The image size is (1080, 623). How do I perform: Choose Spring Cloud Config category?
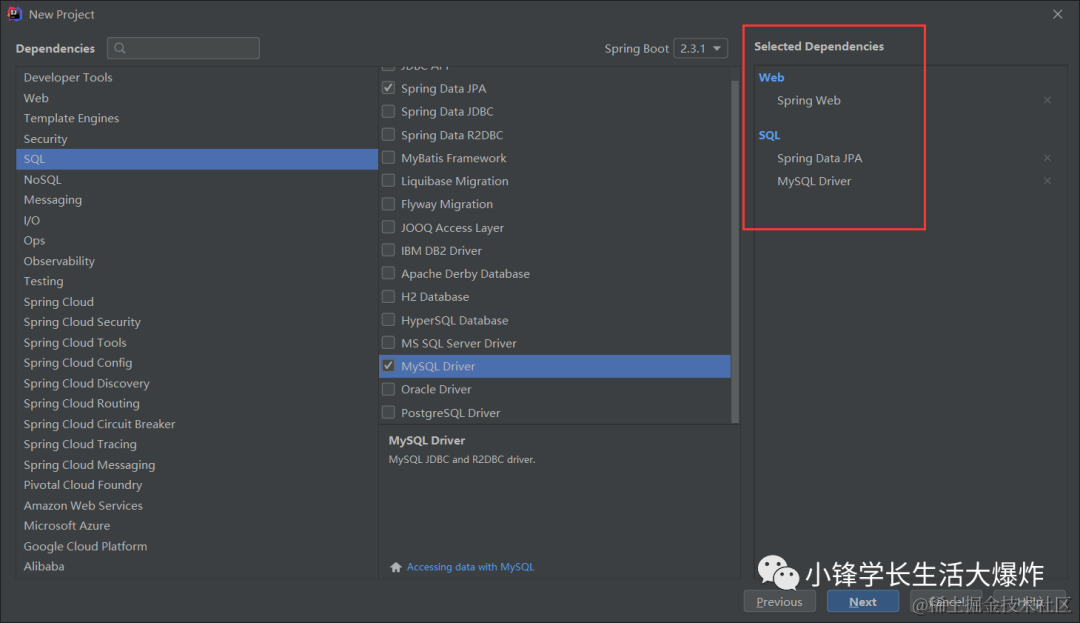coord(197,363)
